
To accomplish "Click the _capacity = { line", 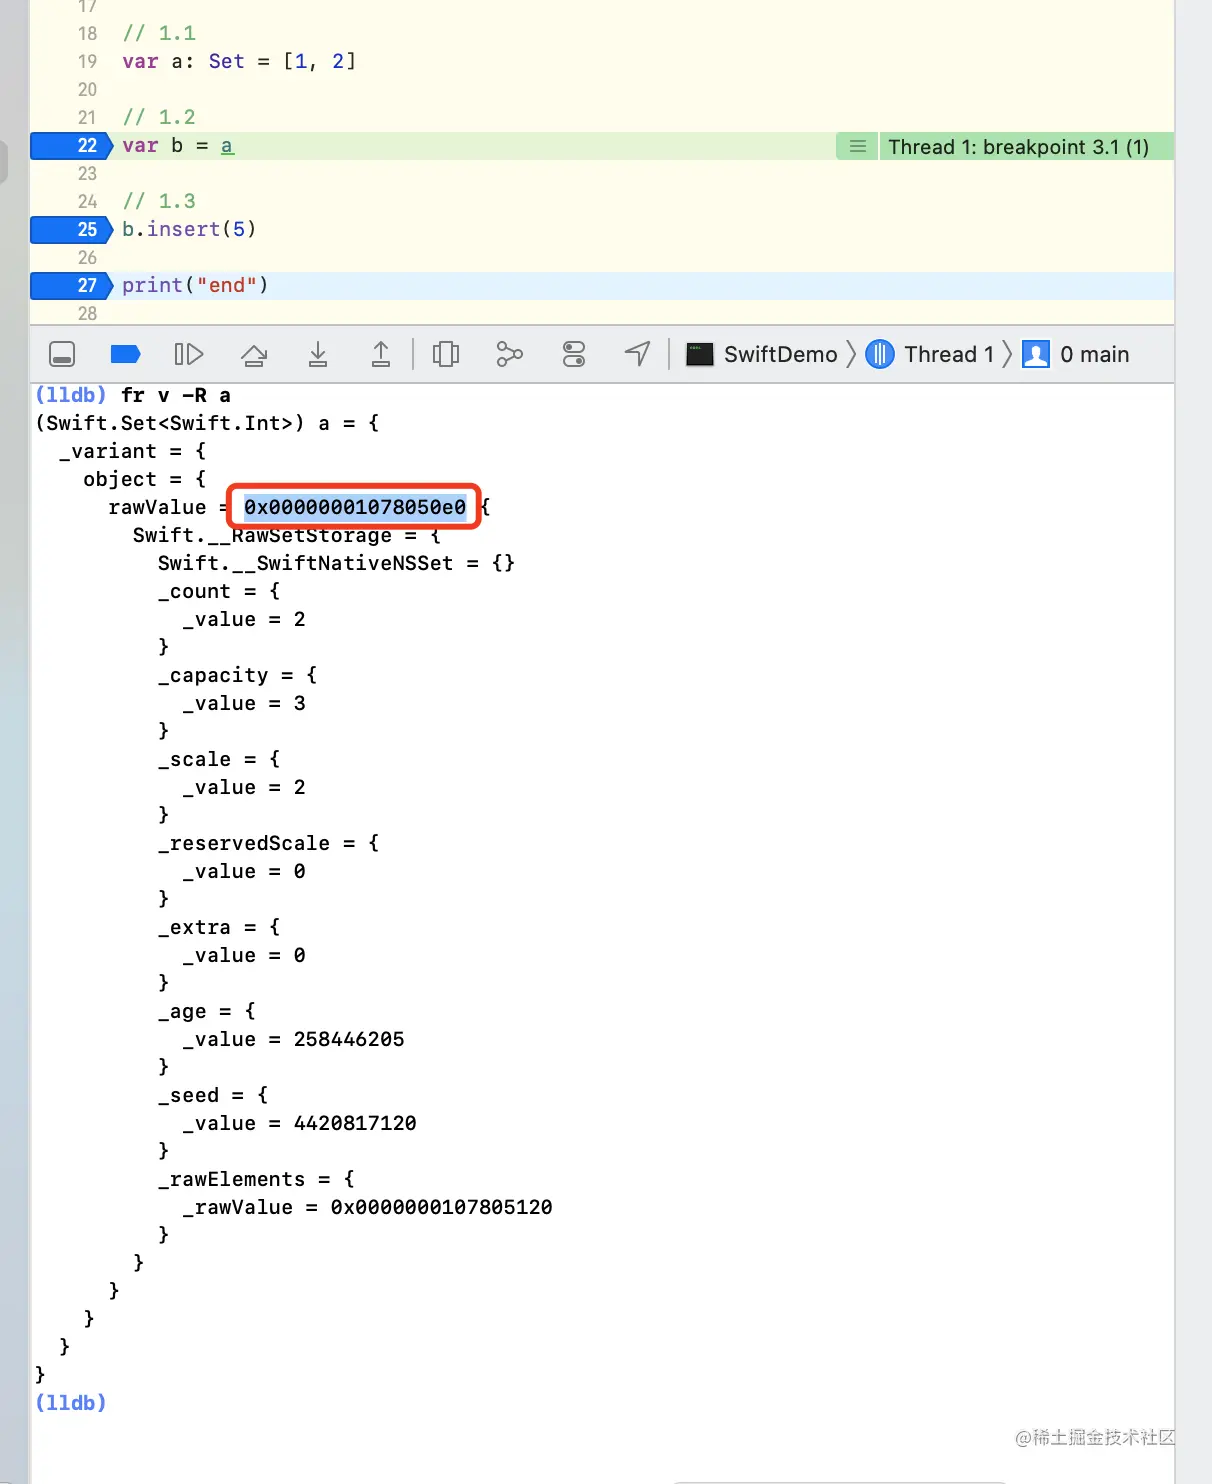I will pos(237,675).
